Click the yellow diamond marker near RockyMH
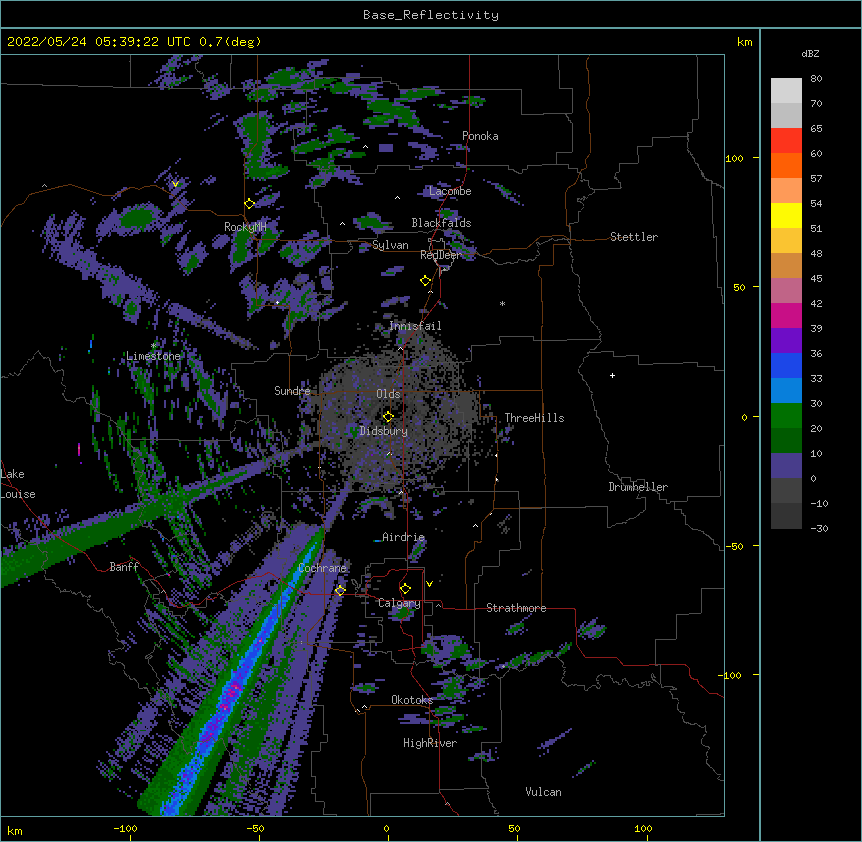The image size is (862, 842). (x=250, y=204)
